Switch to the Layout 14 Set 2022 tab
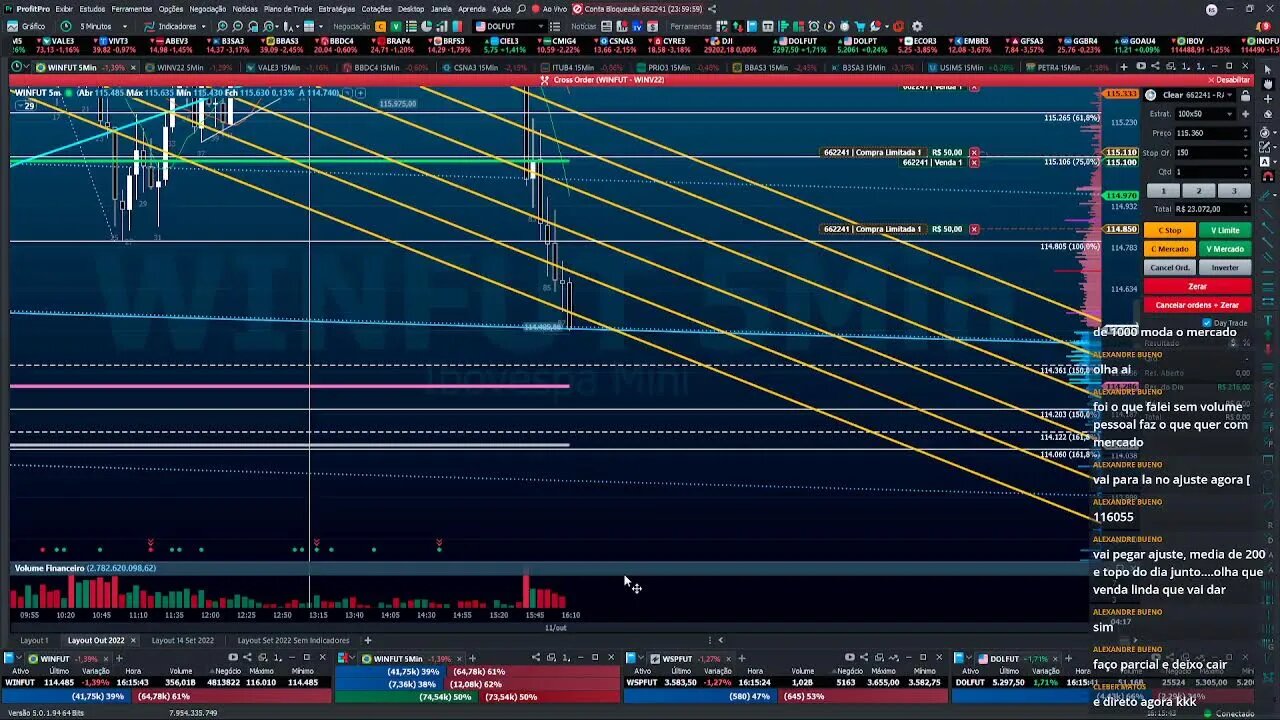The width and height of the screenshot is (1280, 720). [x=182, y=640]
